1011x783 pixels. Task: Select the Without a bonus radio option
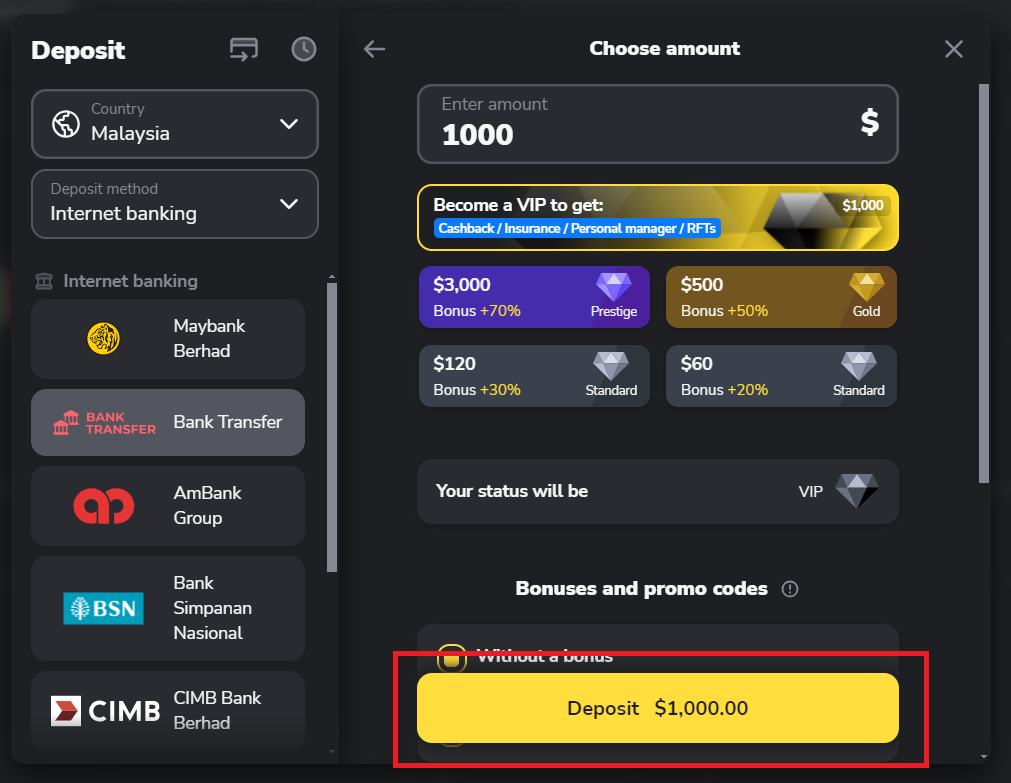(x=451, y=657)
